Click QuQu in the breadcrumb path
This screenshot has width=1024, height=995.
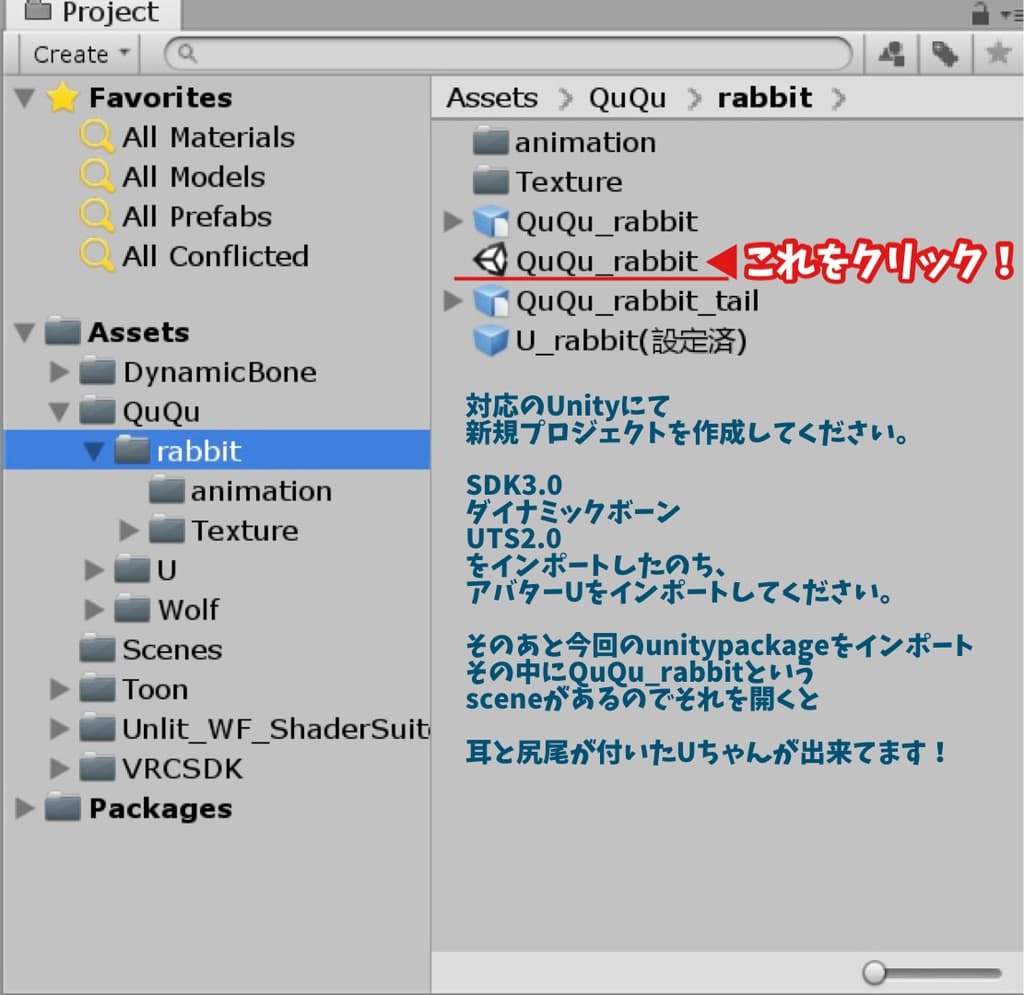[628, 99]
